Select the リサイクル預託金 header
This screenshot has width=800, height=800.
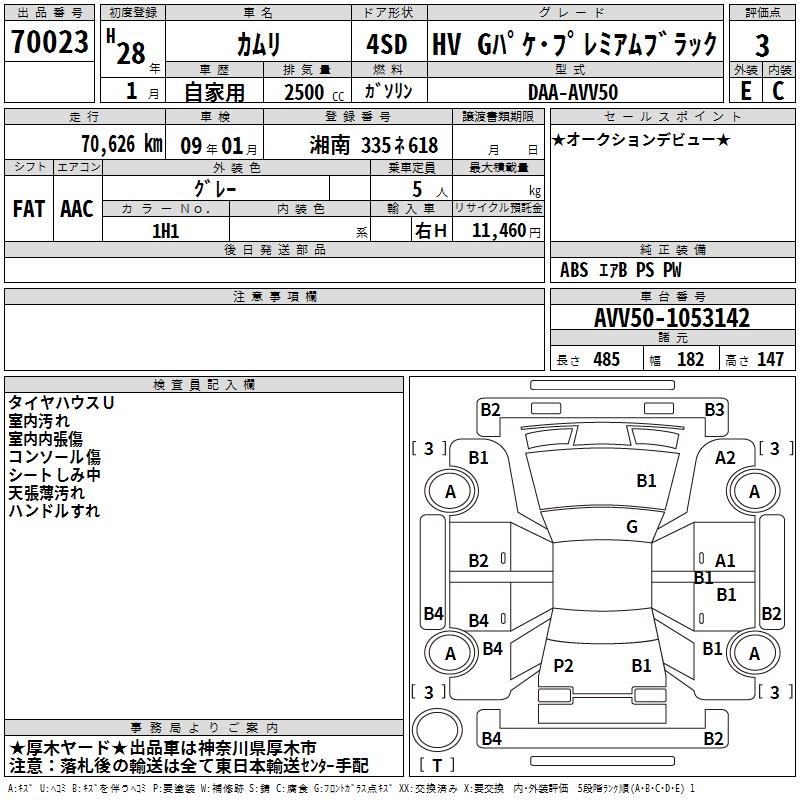coord(498,208)
